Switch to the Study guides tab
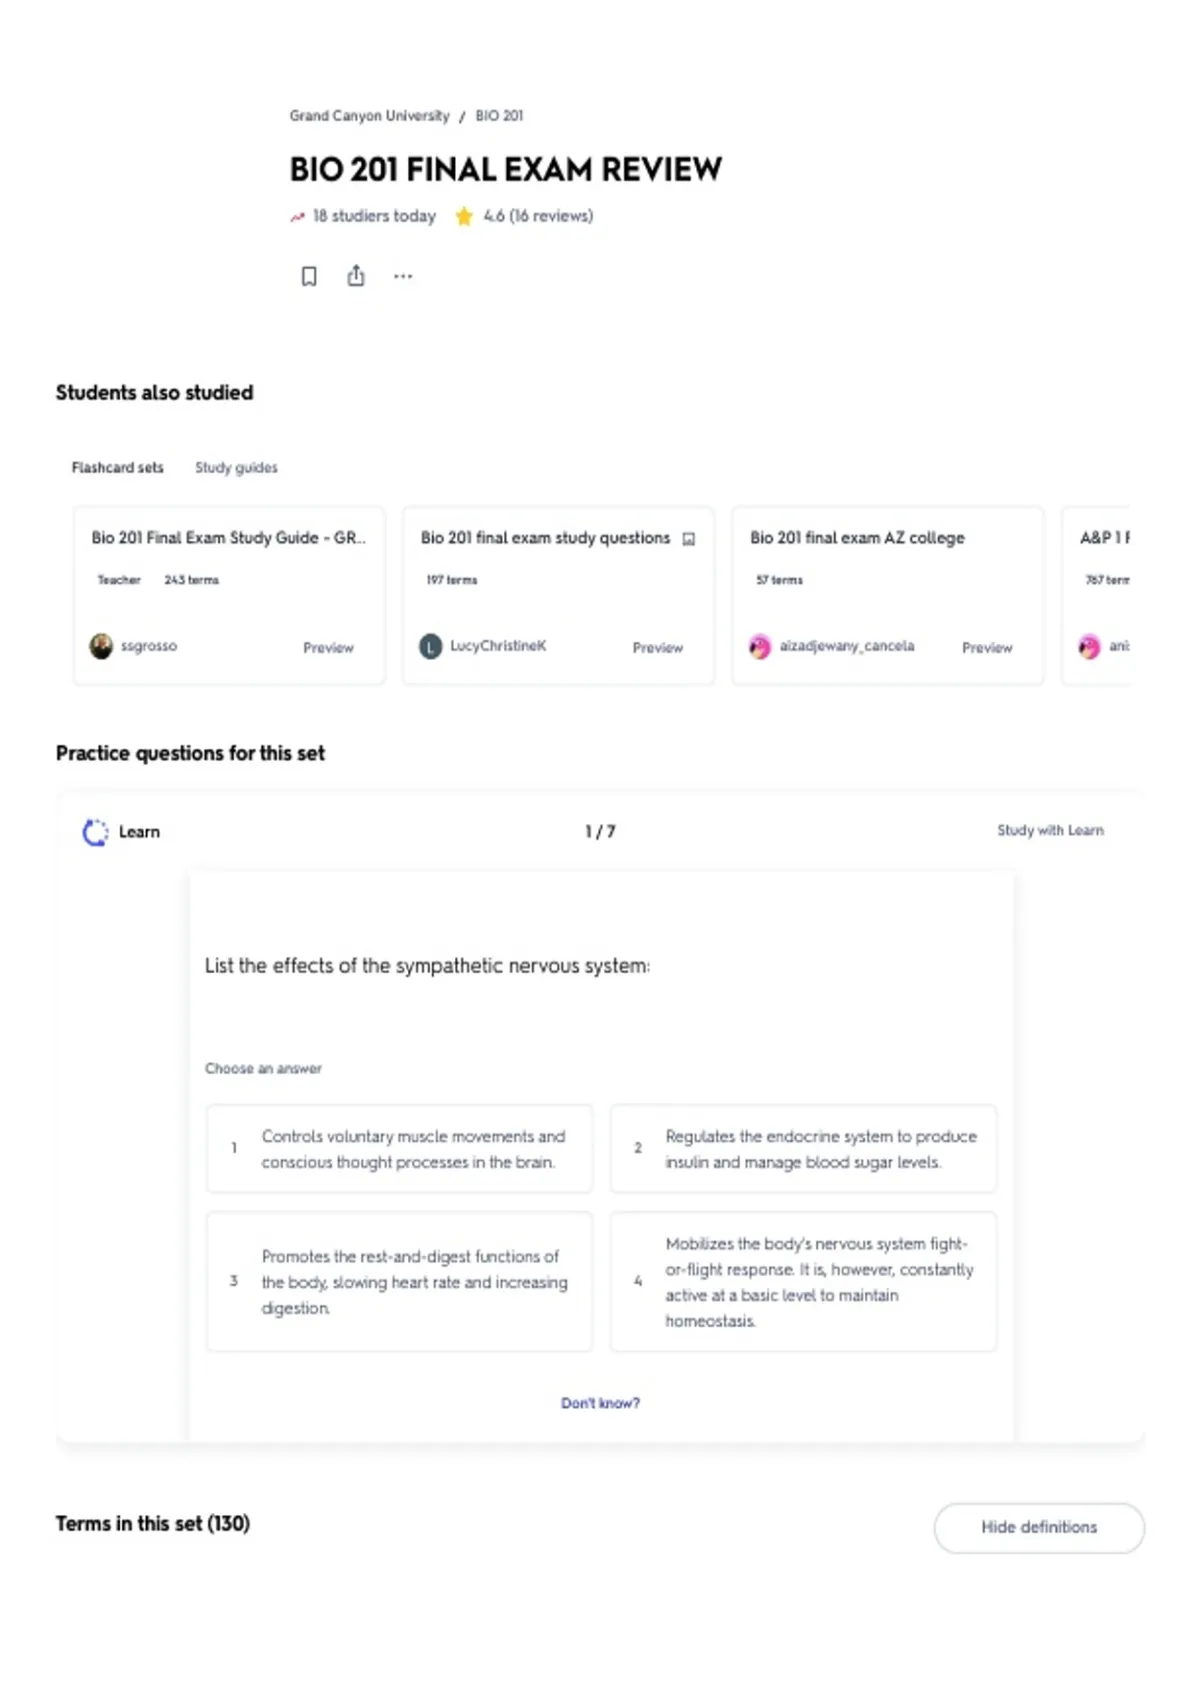This screenshot has width=1200, height=1700. 236,467
